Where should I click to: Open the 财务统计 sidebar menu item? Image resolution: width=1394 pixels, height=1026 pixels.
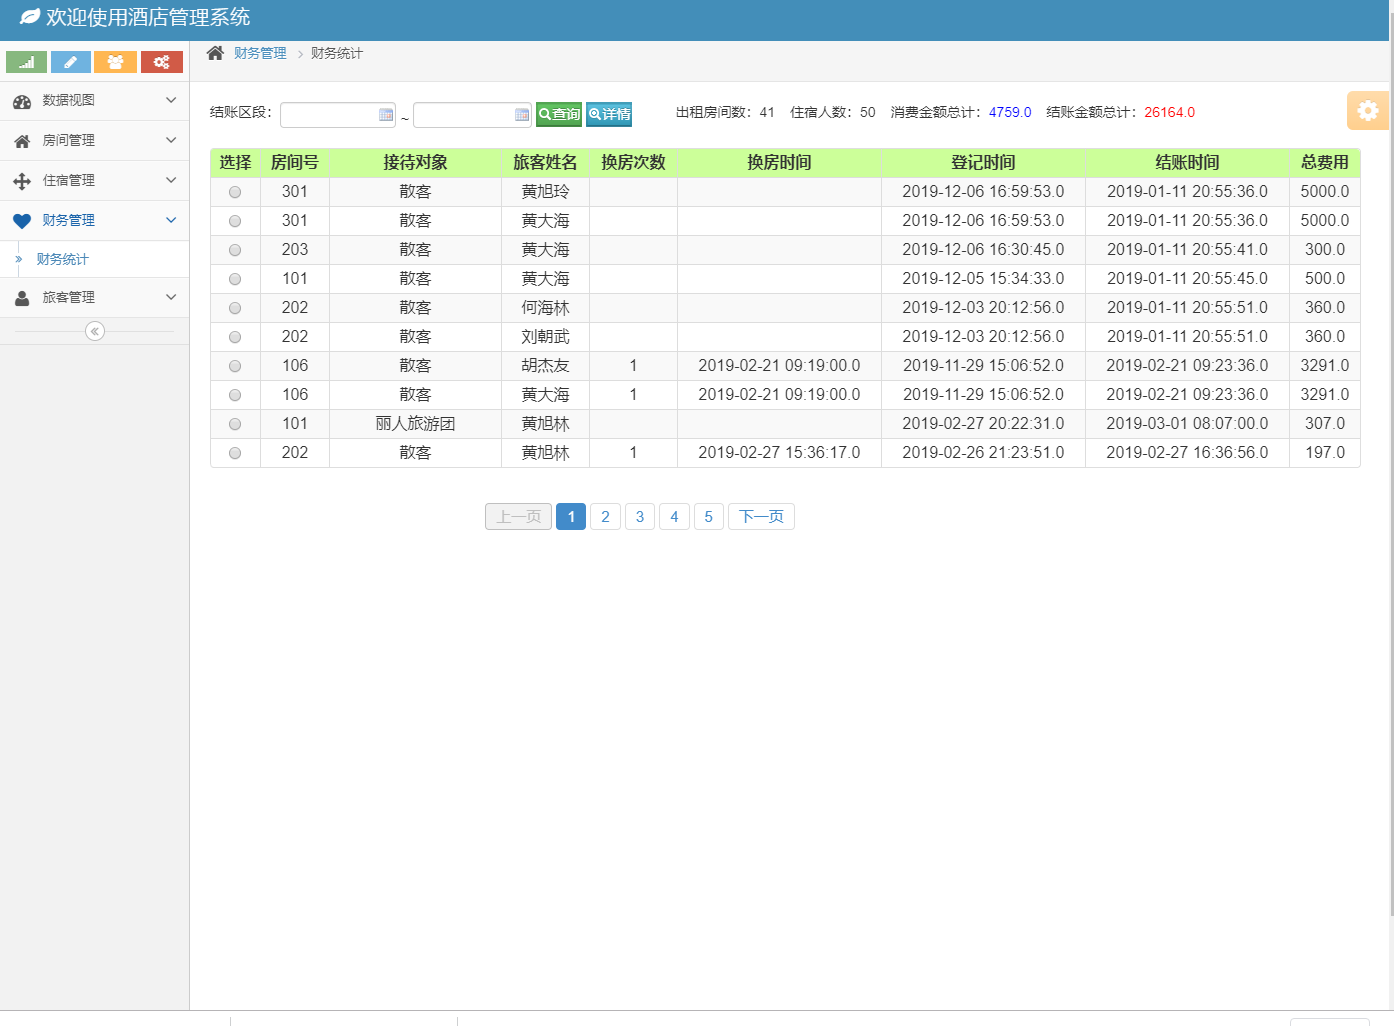point(60,259)
